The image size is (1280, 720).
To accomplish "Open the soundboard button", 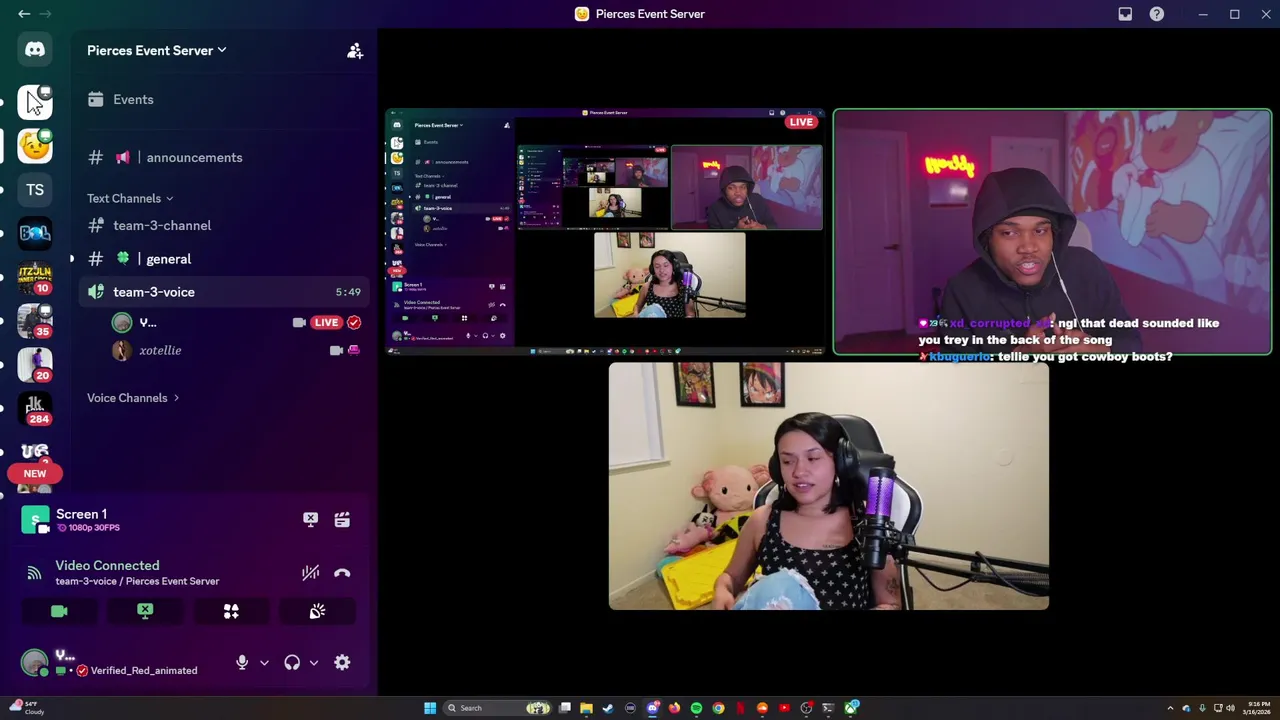I will tap(317, 611).
